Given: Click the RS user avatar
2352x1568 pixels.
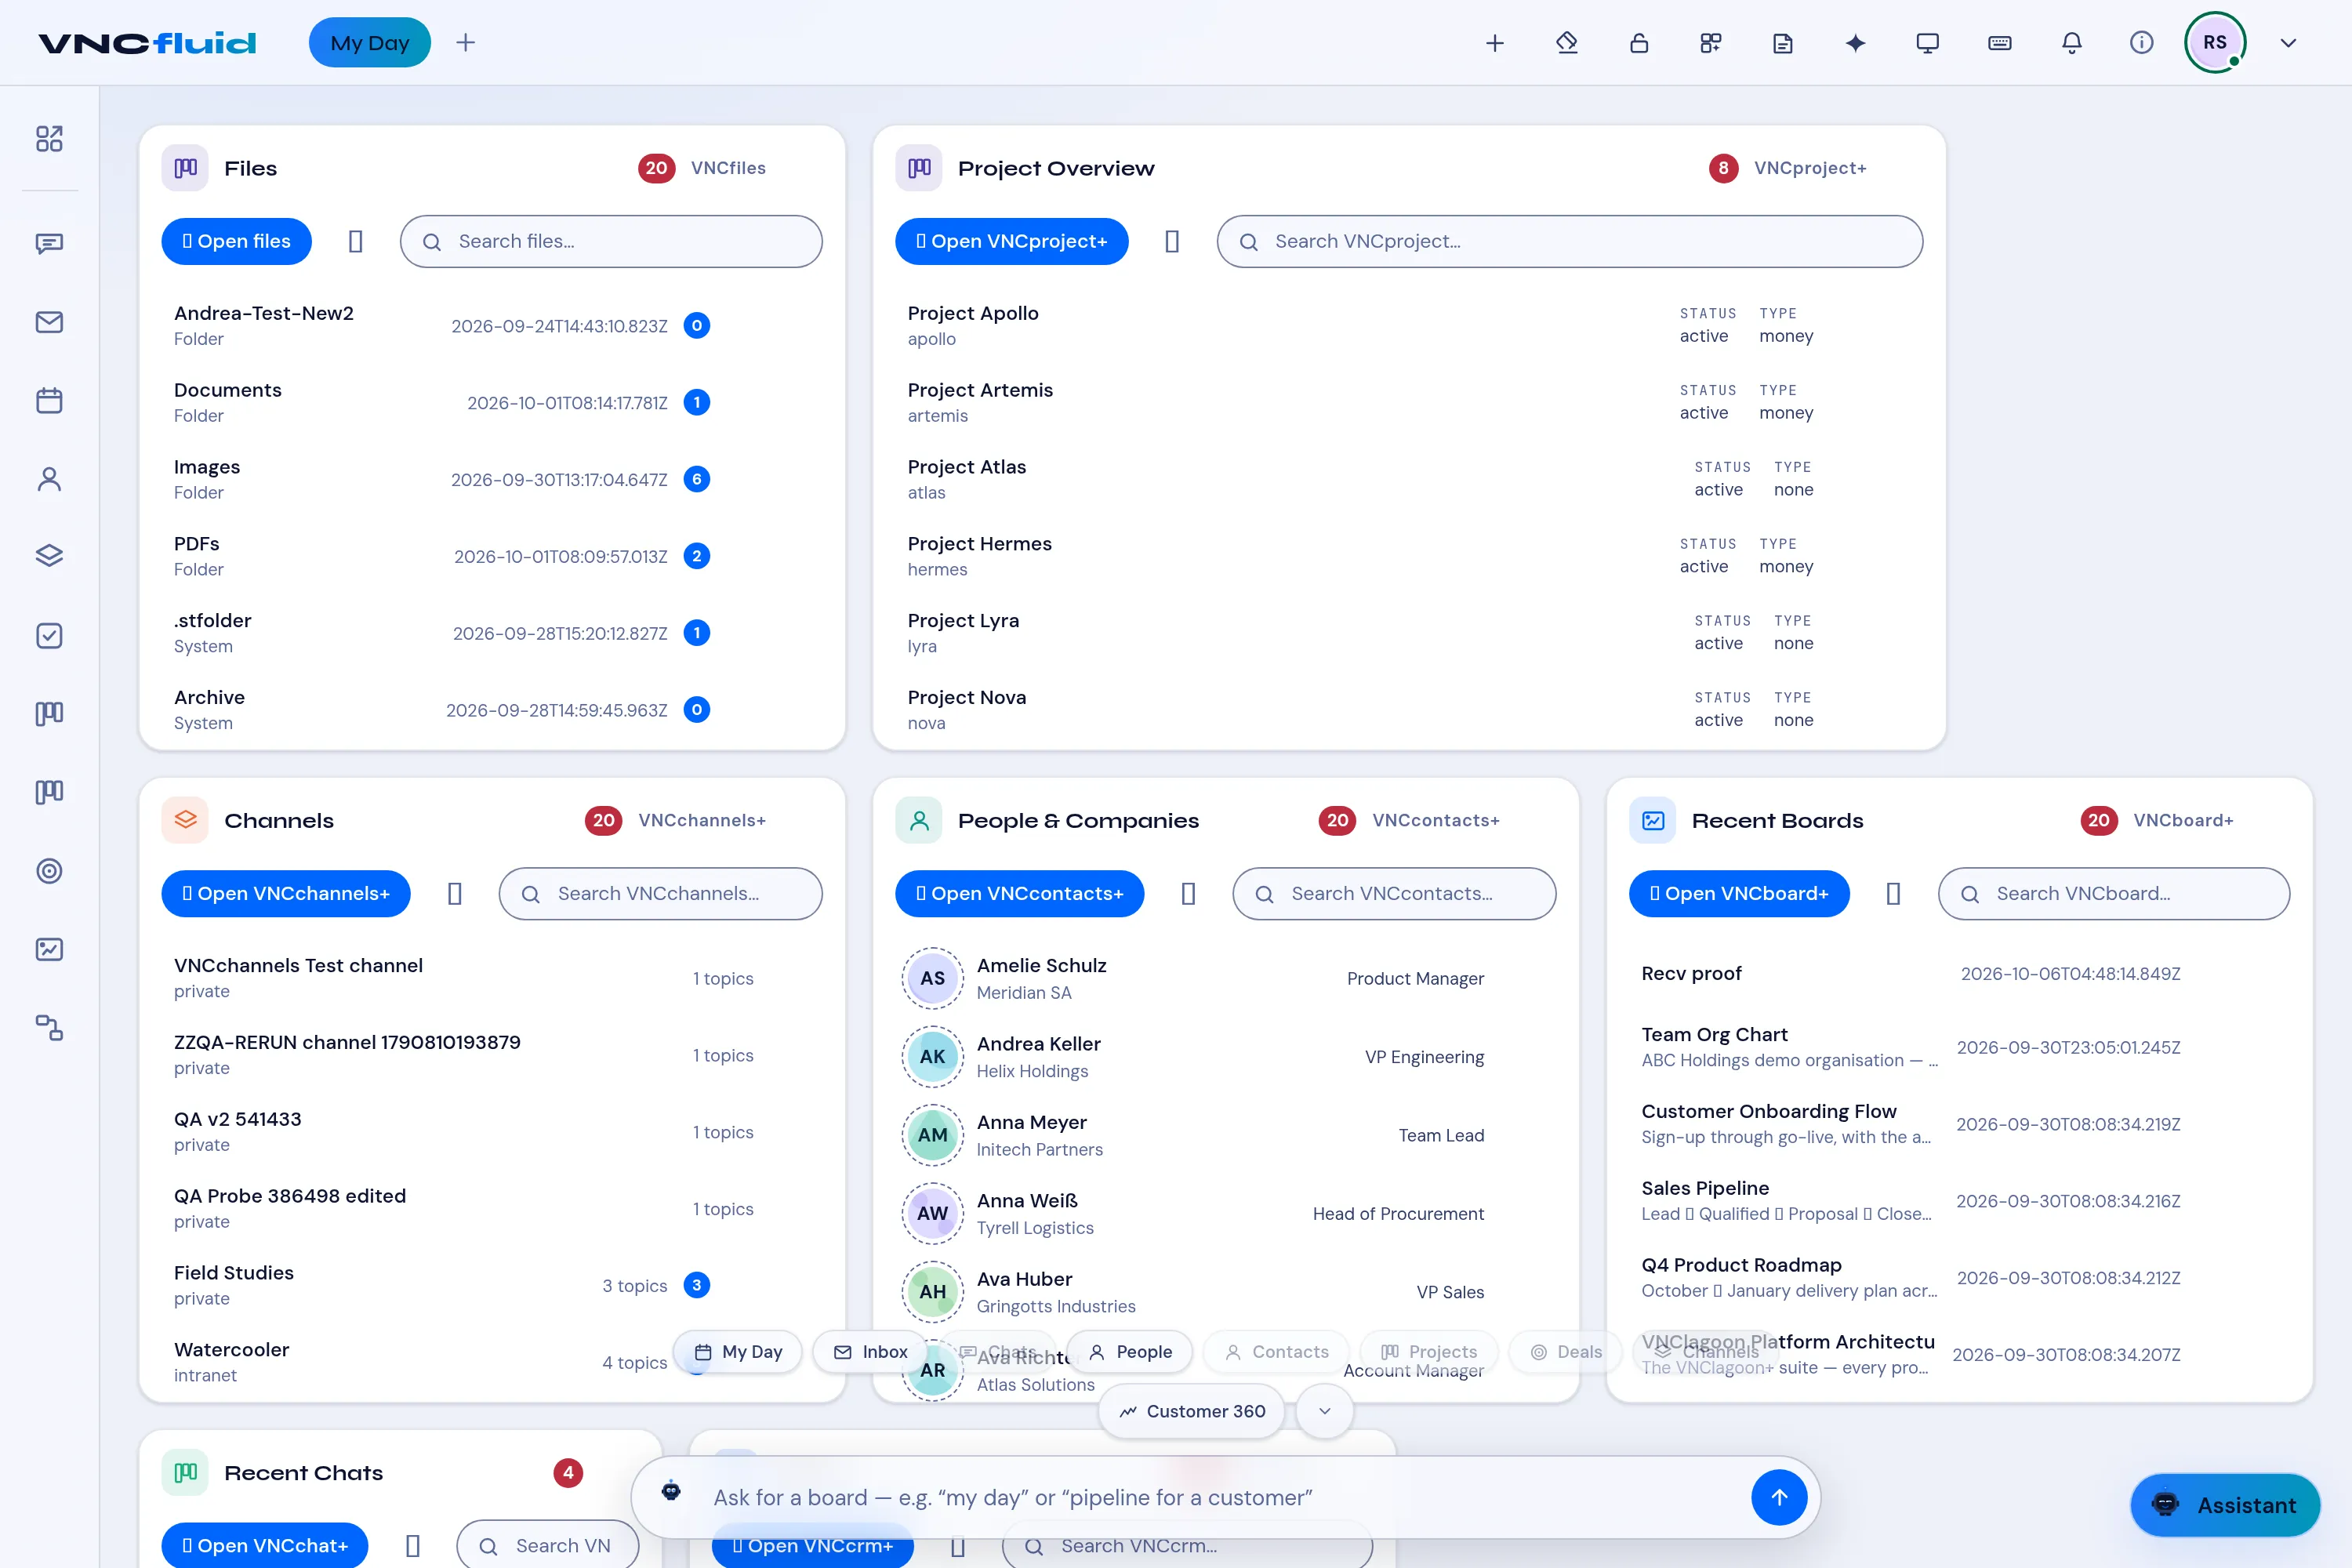Looking at the screenshot, I should point(2215,43).
